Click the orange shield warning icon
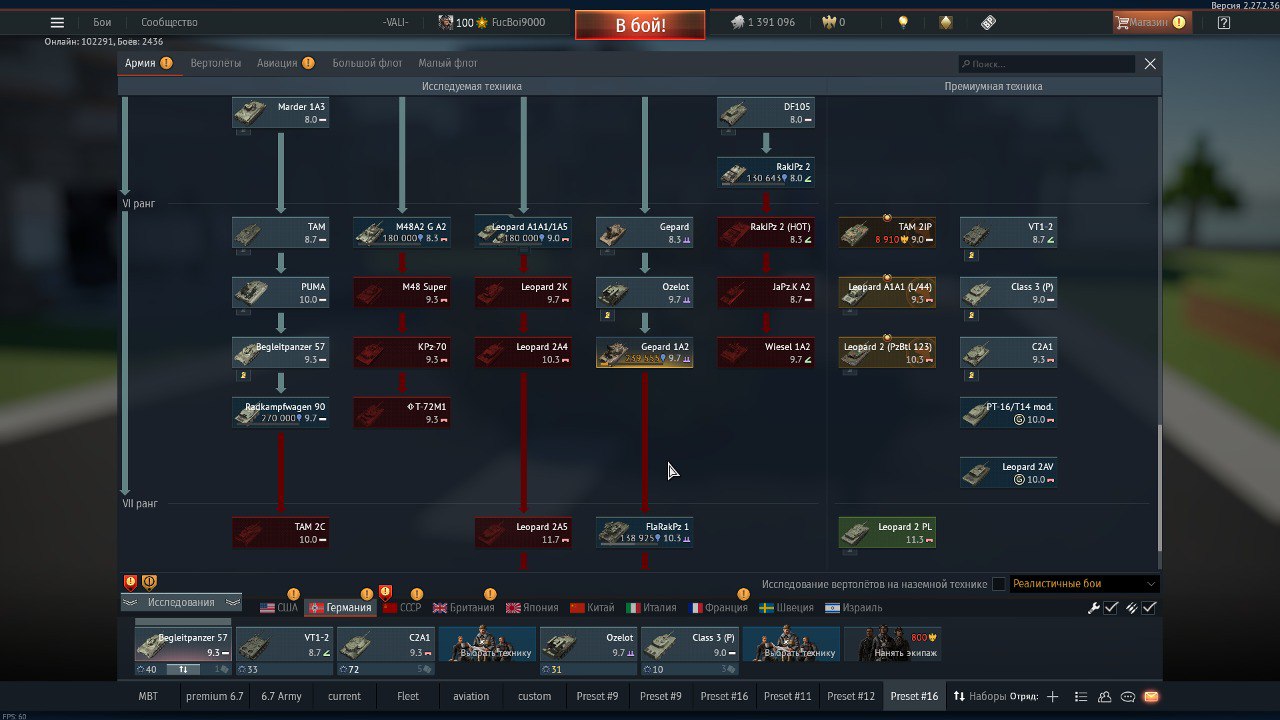This screenshot has width=1280, height=720. click(x=149, y=582)
